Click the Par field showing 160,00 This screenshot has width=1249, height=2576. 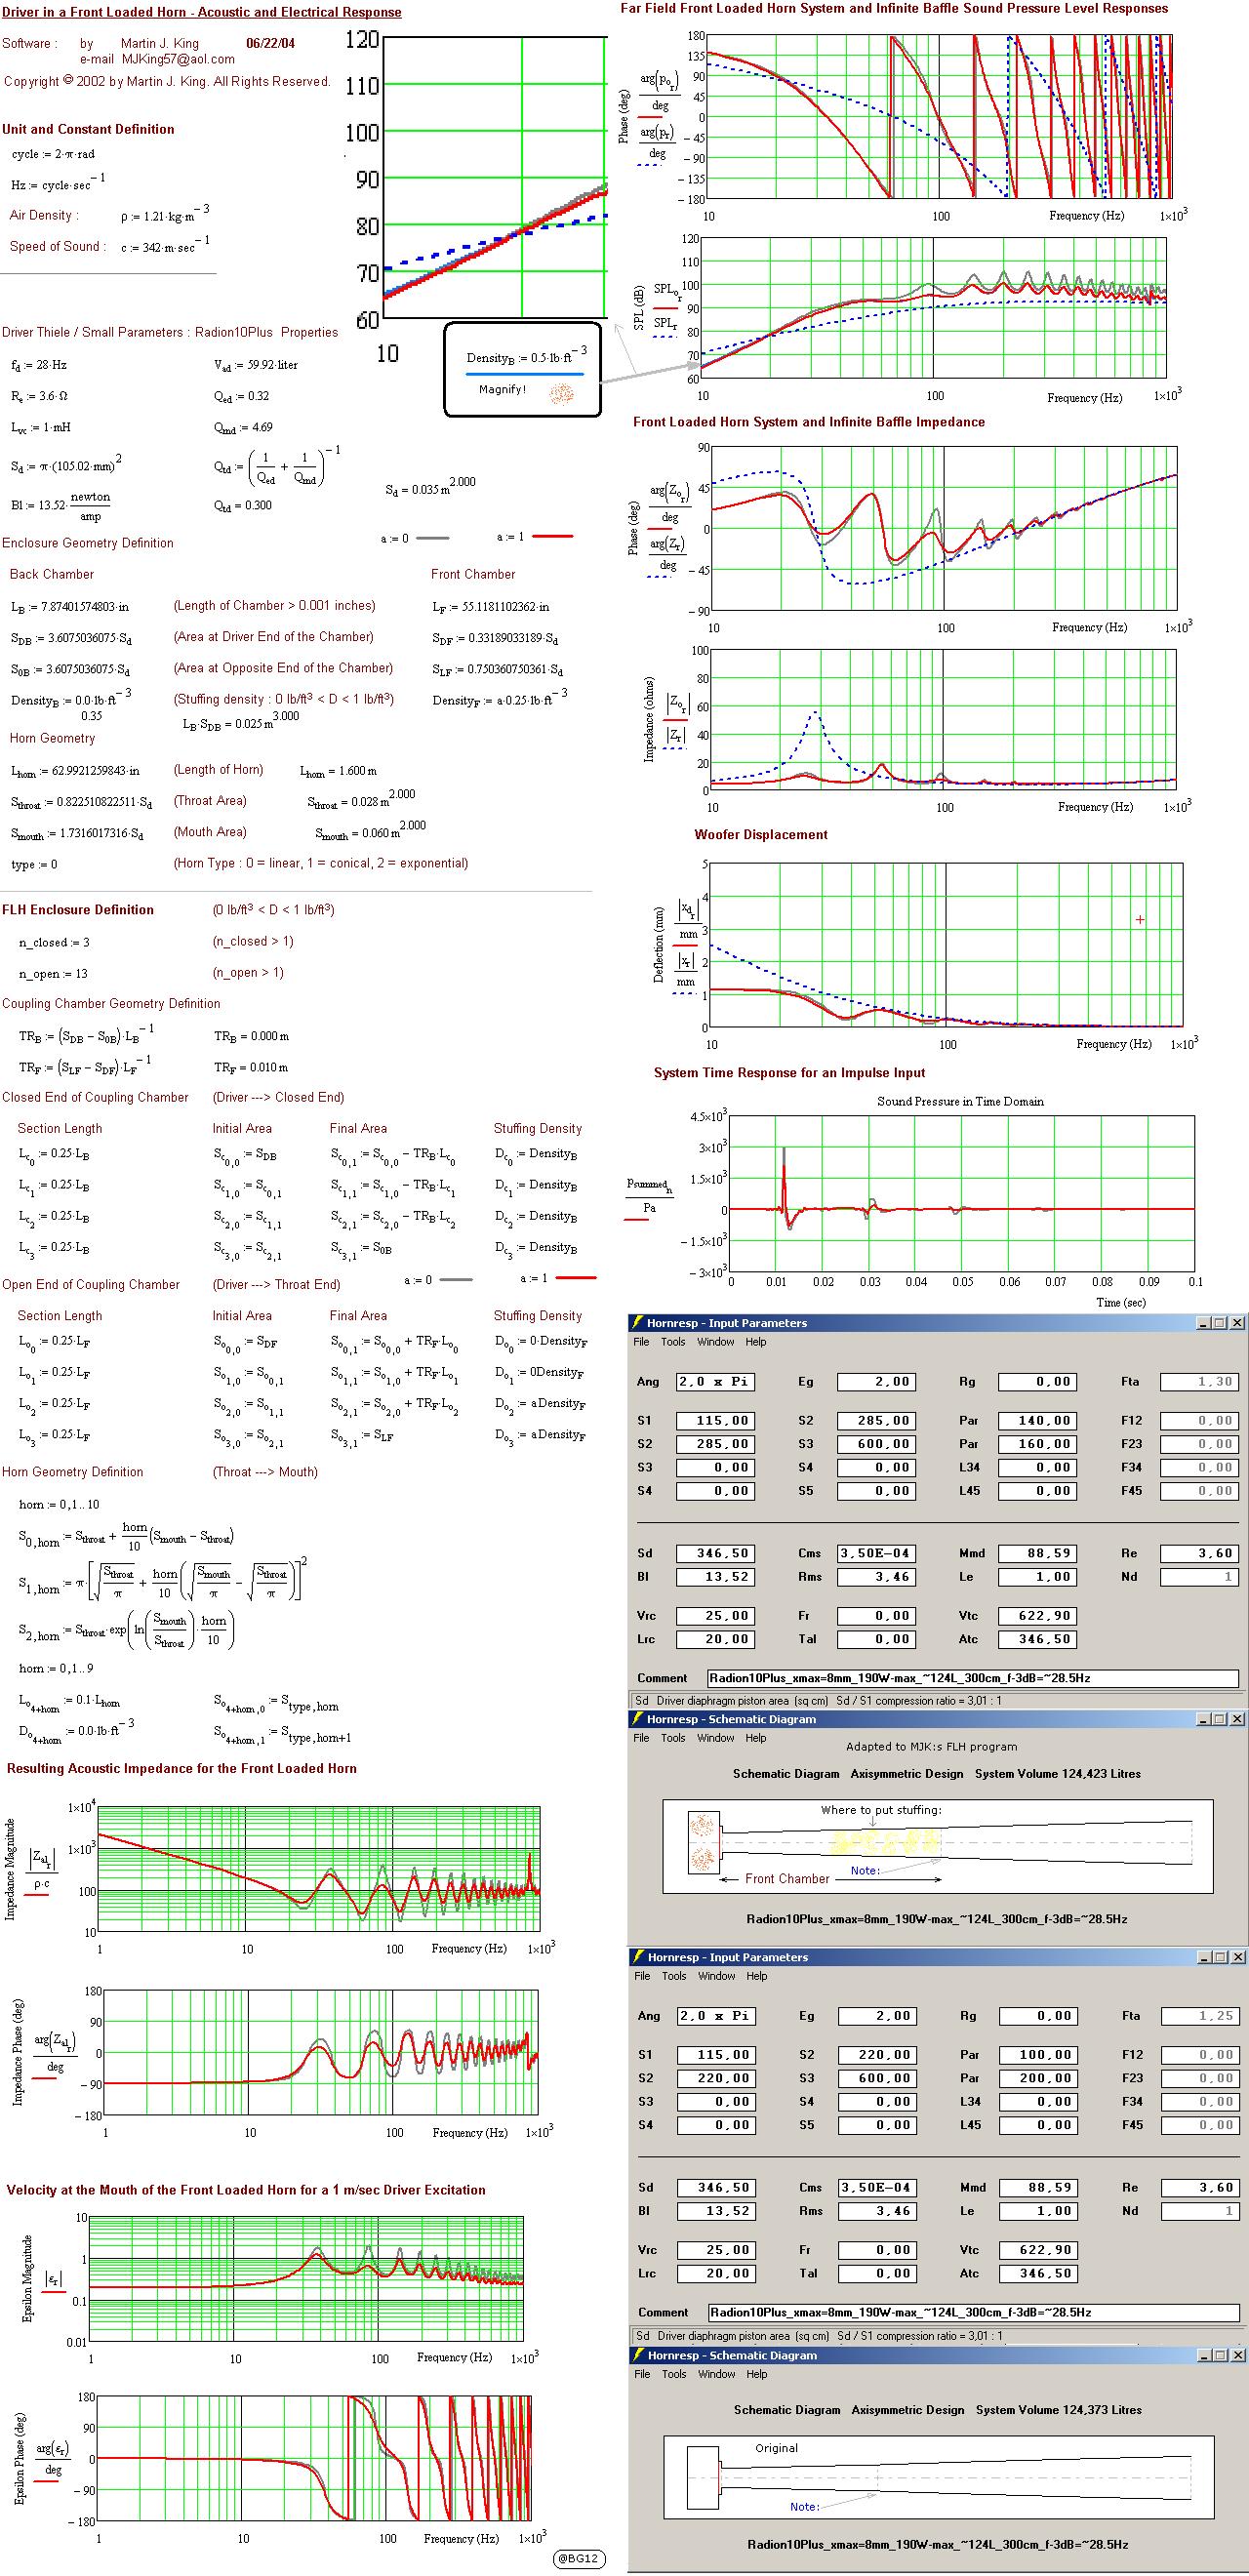pyautogui.click(x=1038, y=1444)
